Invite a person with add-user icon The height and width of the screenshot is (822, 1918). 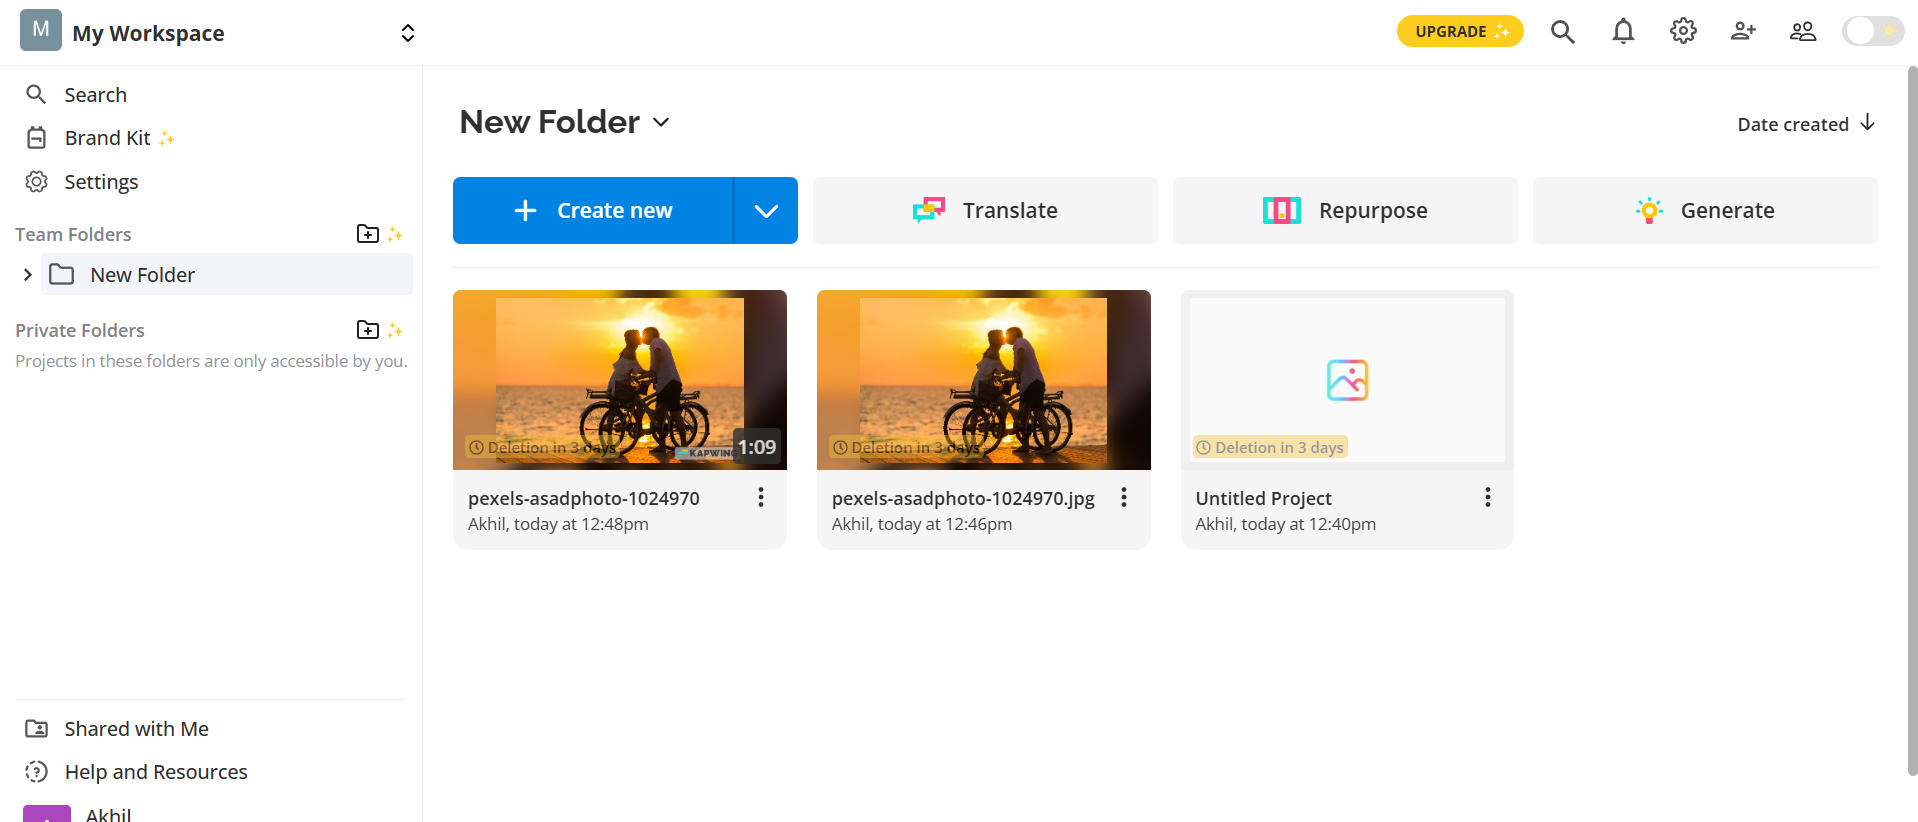tap(1743, 32)
